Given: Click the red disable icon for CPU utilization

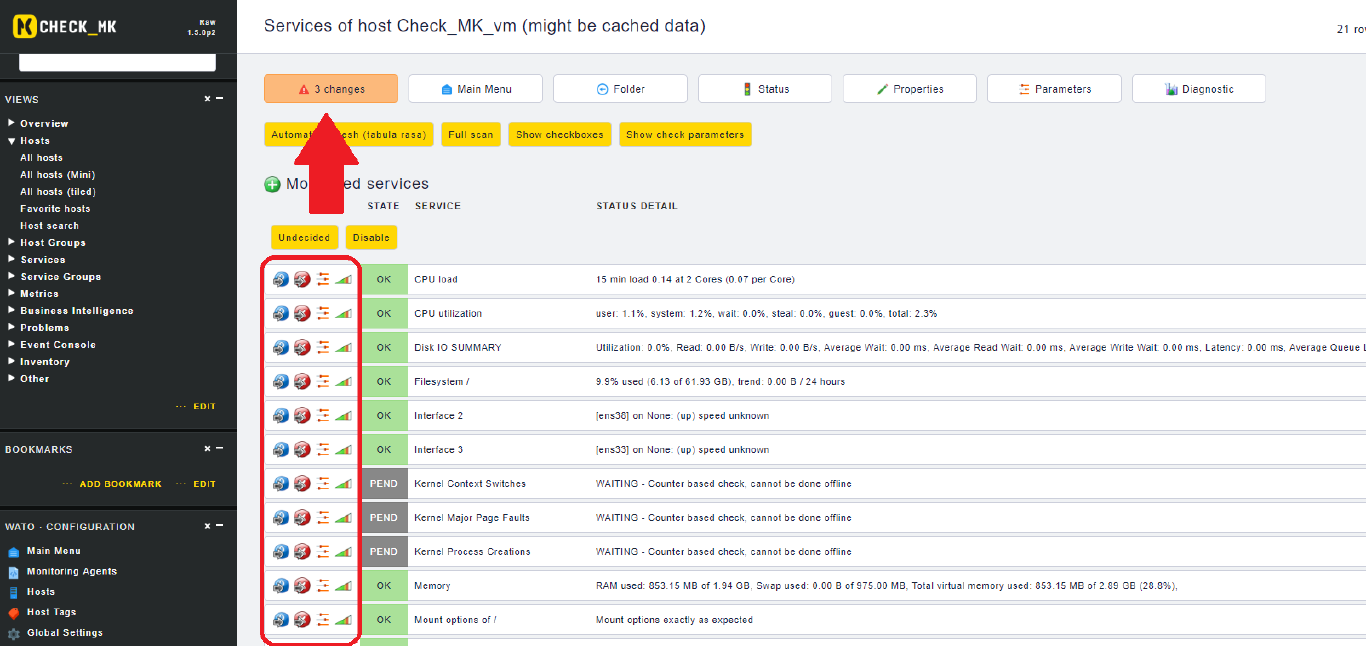Looking at the screenshot, I should click(302, 314).
